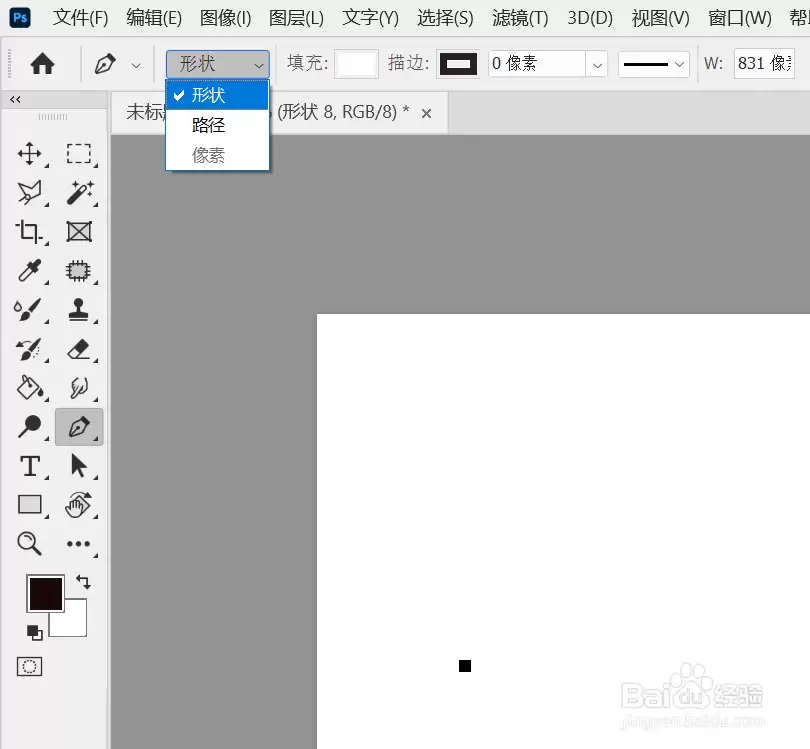Click the Photoshop Ps logo

pyautogui.click(x=20, y=18)
